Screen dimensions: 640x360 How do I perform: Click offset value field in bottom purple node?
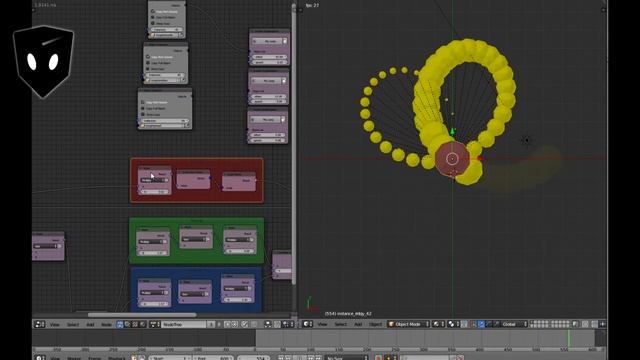pyautogui.click(x=268, y=135)
